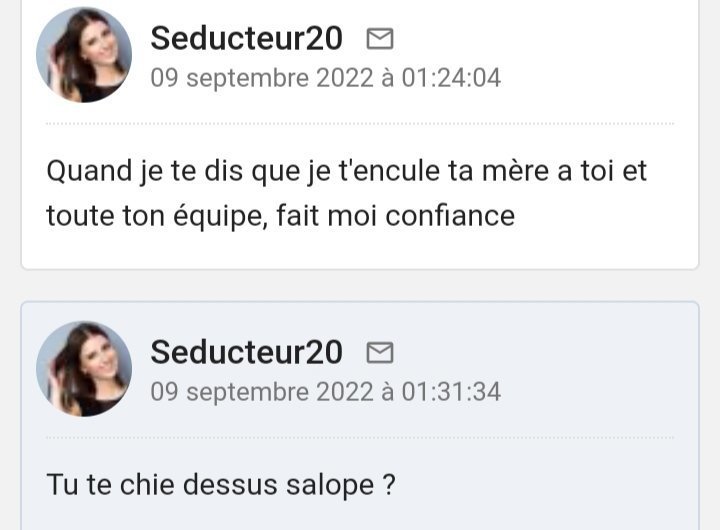The height and width of the screenshot is (530, 720).
Task: Click the dotted separator in the second post
Action: [x=360, y=437]
